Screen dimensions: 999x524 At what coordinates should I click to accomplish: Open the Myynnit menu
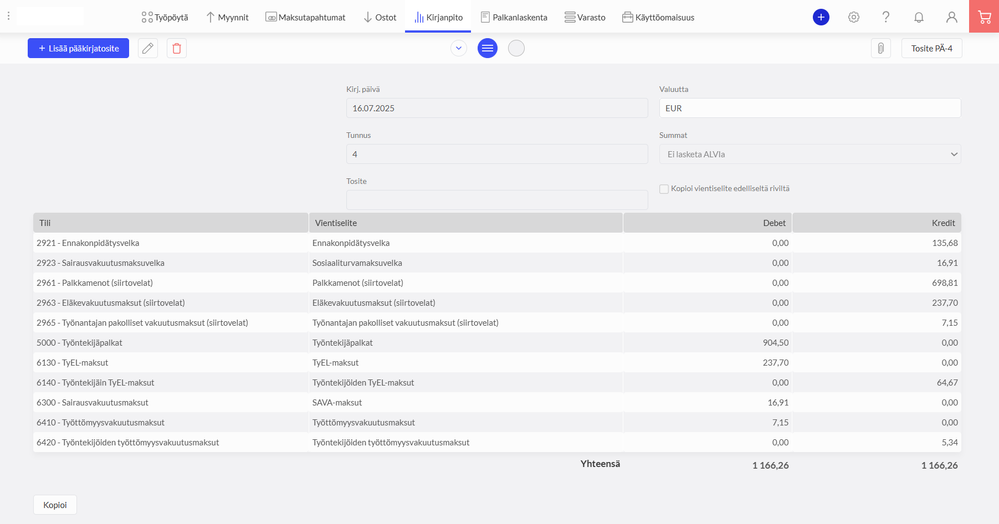pyautogui.click(x=227, y=17)
